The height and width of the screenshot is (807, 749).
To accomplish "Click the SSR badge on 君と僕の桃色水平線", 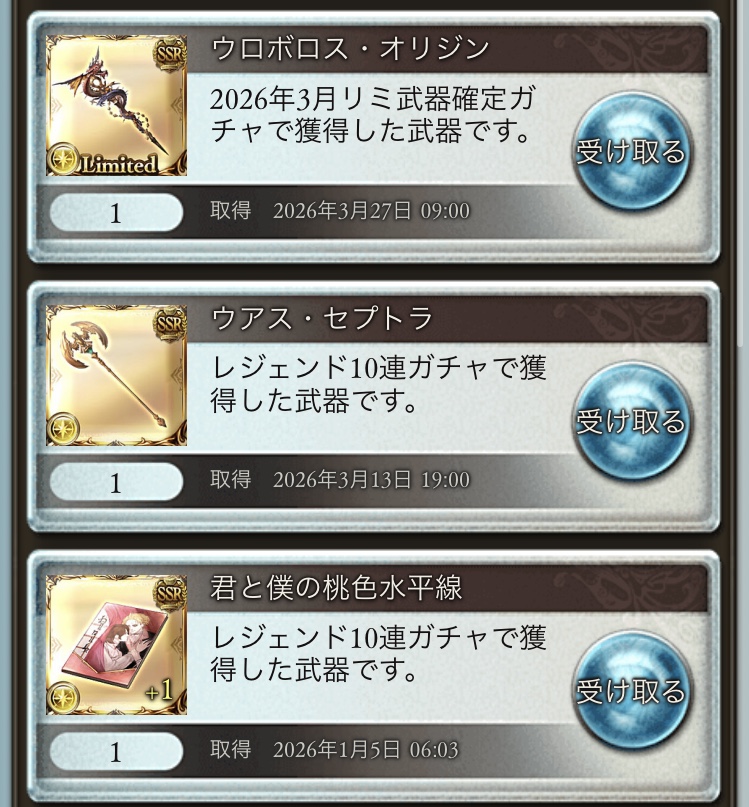I will (169, 593).
